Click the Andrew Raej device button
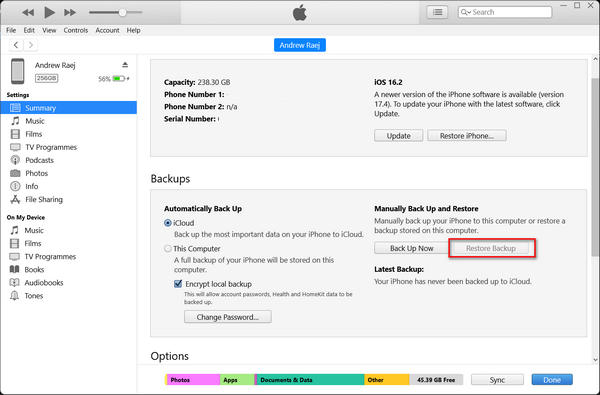The width and height of the screenshot is (600, 395). point(300,45)
